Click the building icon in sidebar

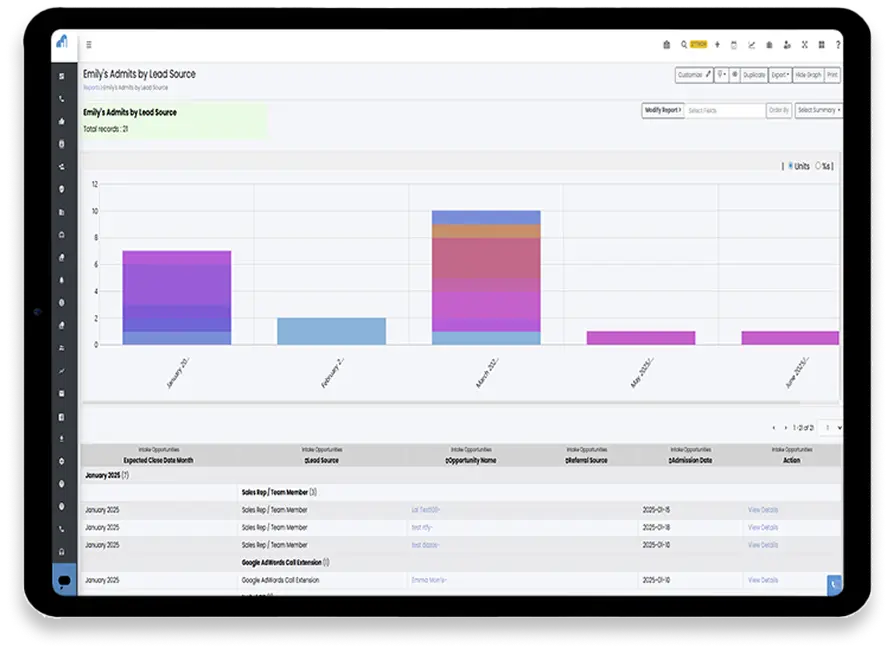click(61, 212)
